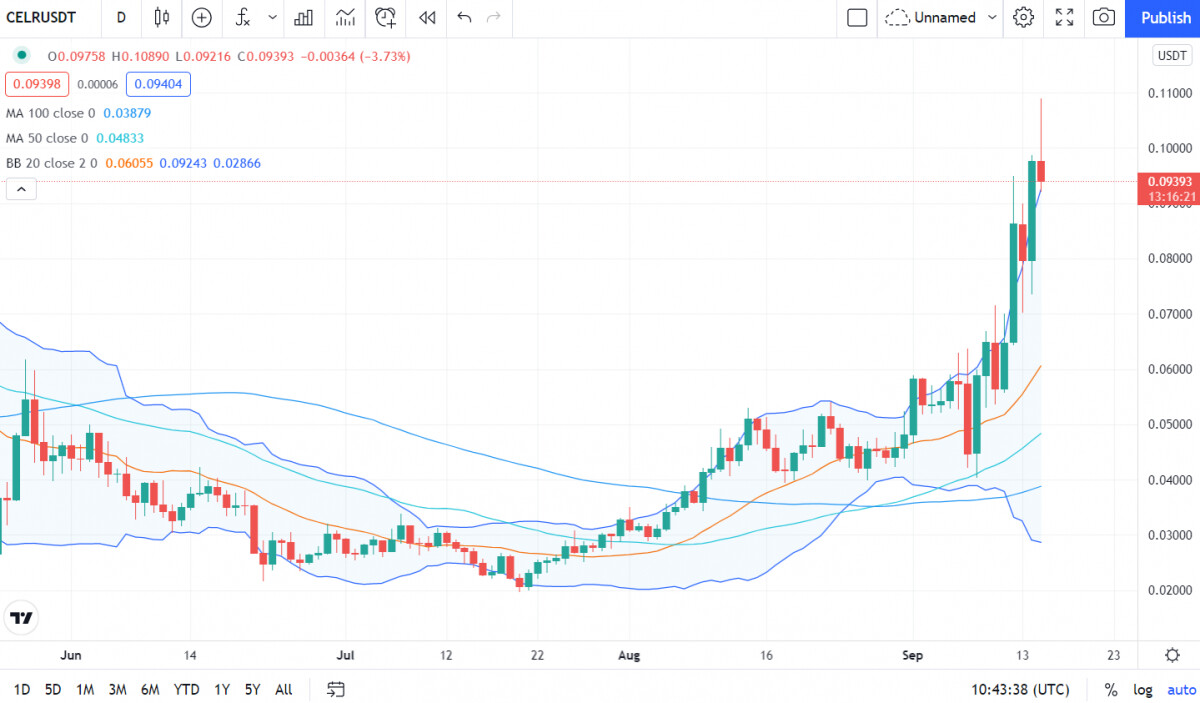Start bar replay with the rewind icon
The height and width of the screenshot is (703, 1200).
[x=427, y=17]
